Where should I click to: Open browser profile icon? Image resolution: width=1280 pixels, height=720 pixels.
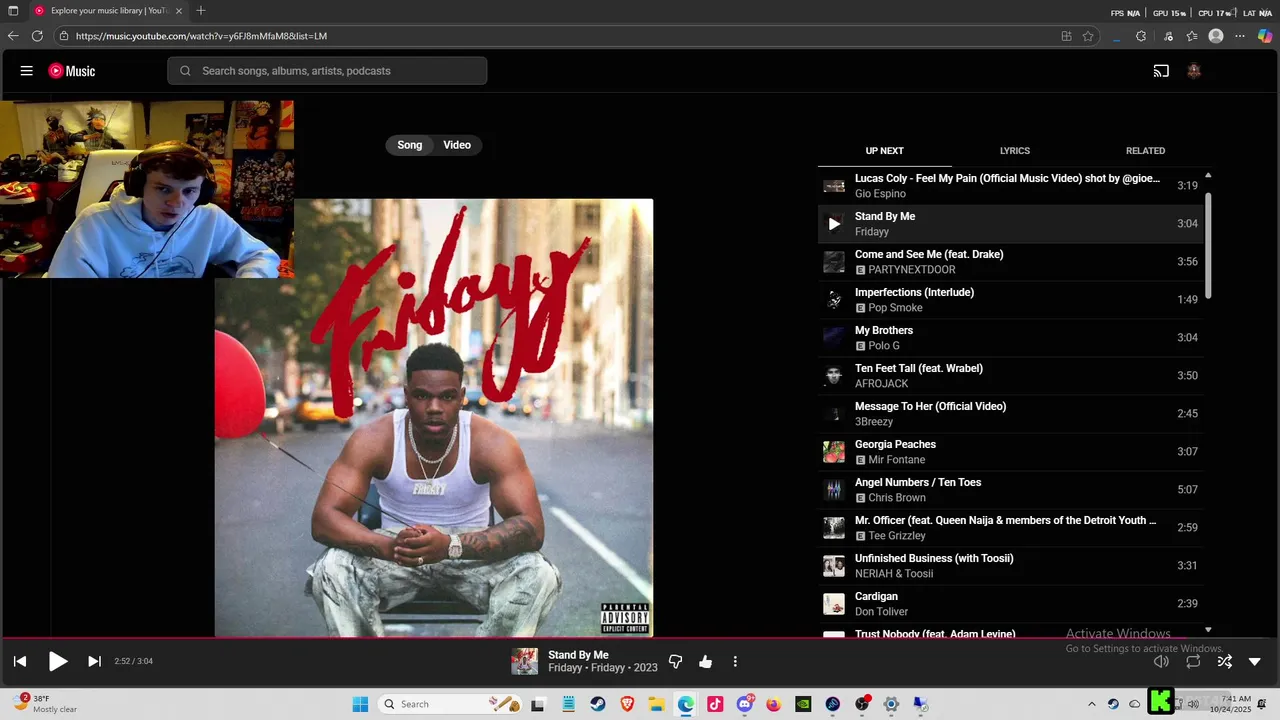coord(1216,36)
